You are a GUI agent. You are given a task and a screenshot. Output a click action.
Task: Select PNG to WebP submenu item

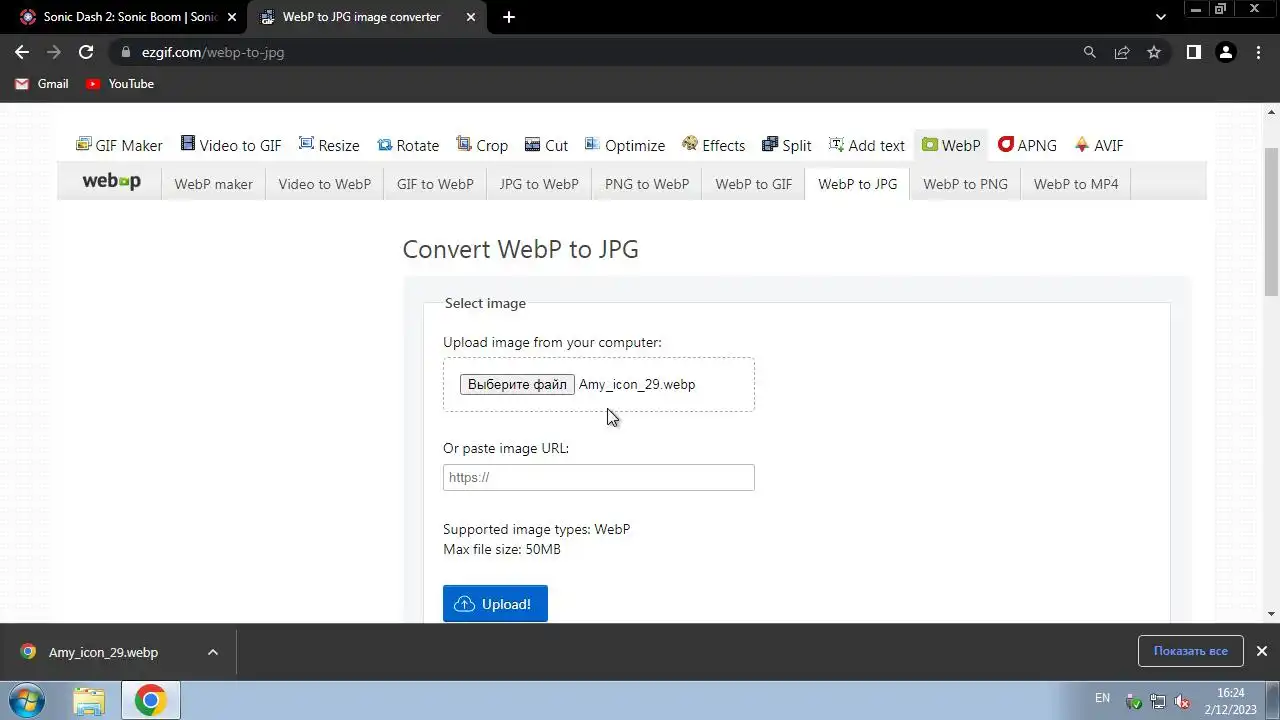647,184
